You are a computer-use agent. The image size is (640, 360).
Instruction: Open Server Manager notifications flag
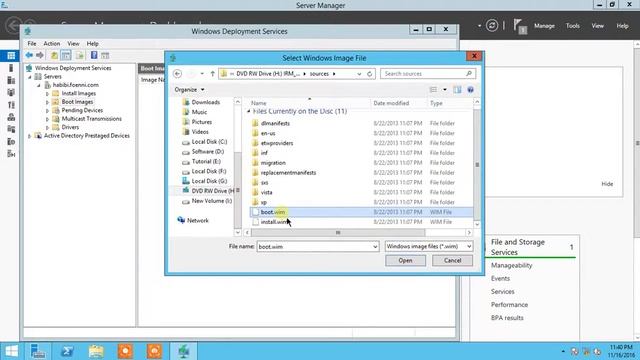coord(520,26)
